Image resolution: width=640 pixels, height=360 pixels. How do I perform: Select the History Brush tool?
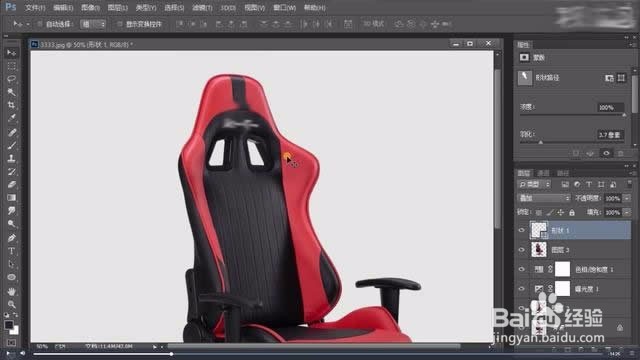pos(11,171)
